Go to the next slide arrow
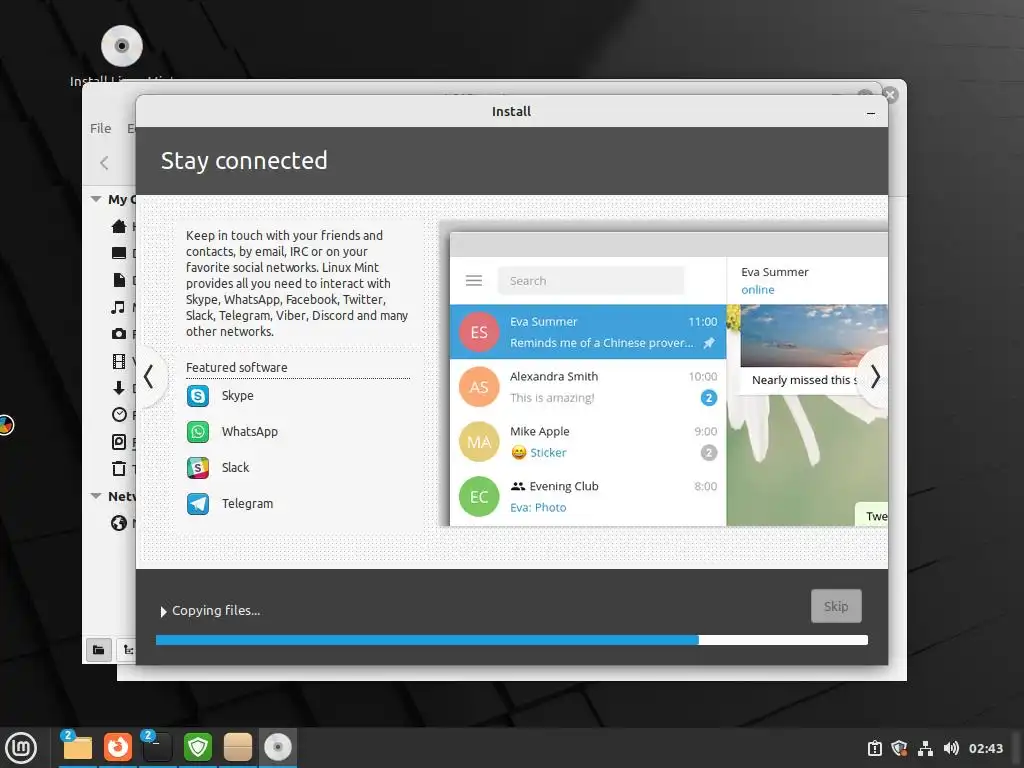This screenshot has width=1024, height=768. click(874, 377)
